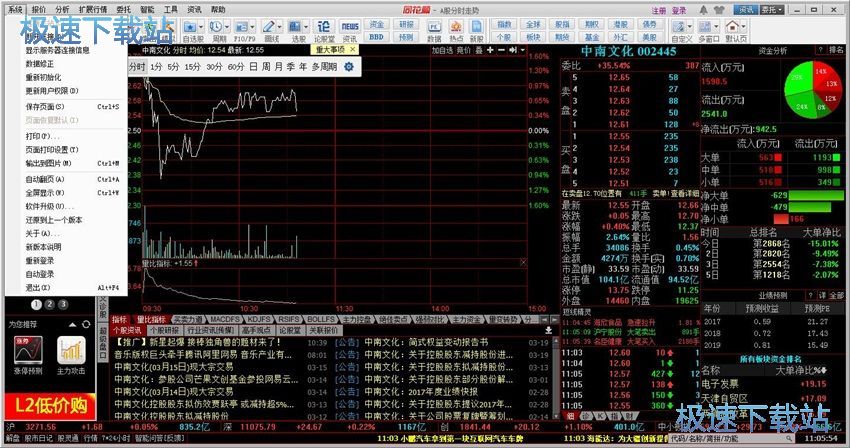
Task: Open the 数据 data icon
Action: pyautogui.click(x=434, y=26)
